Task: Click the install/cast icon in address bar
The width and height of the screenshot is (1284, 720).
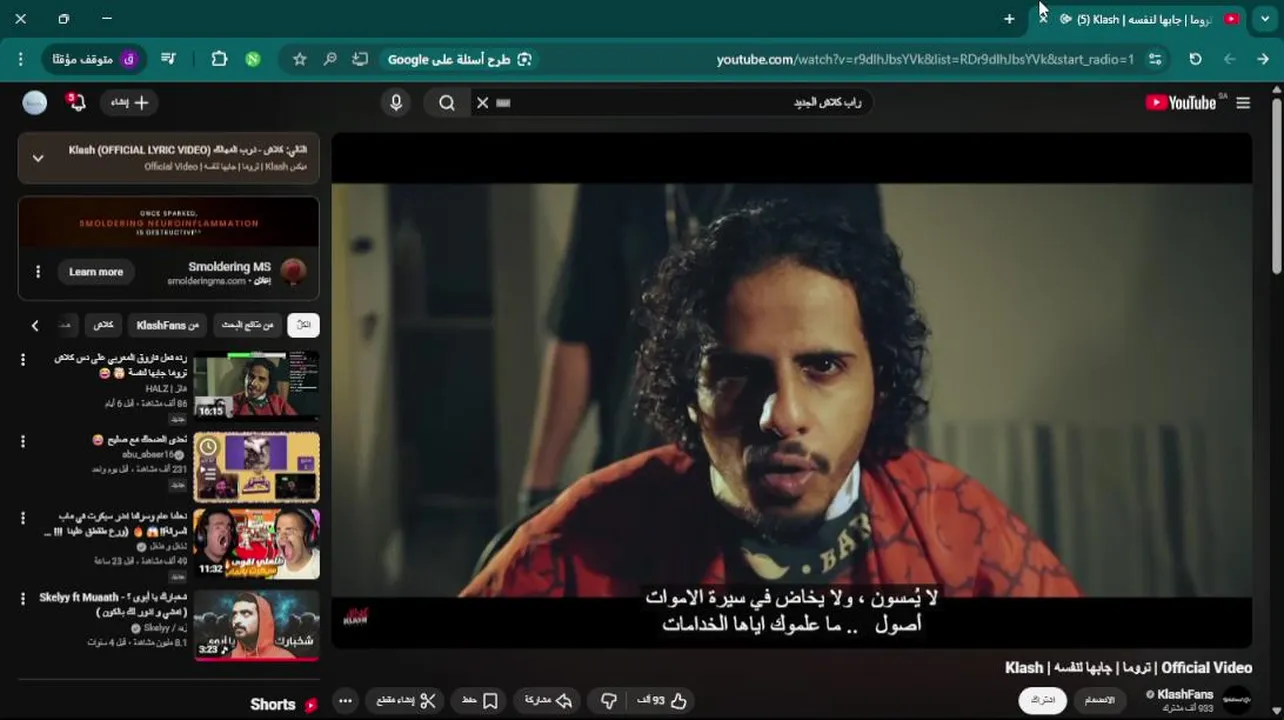Action: click(x=360, y=60)
